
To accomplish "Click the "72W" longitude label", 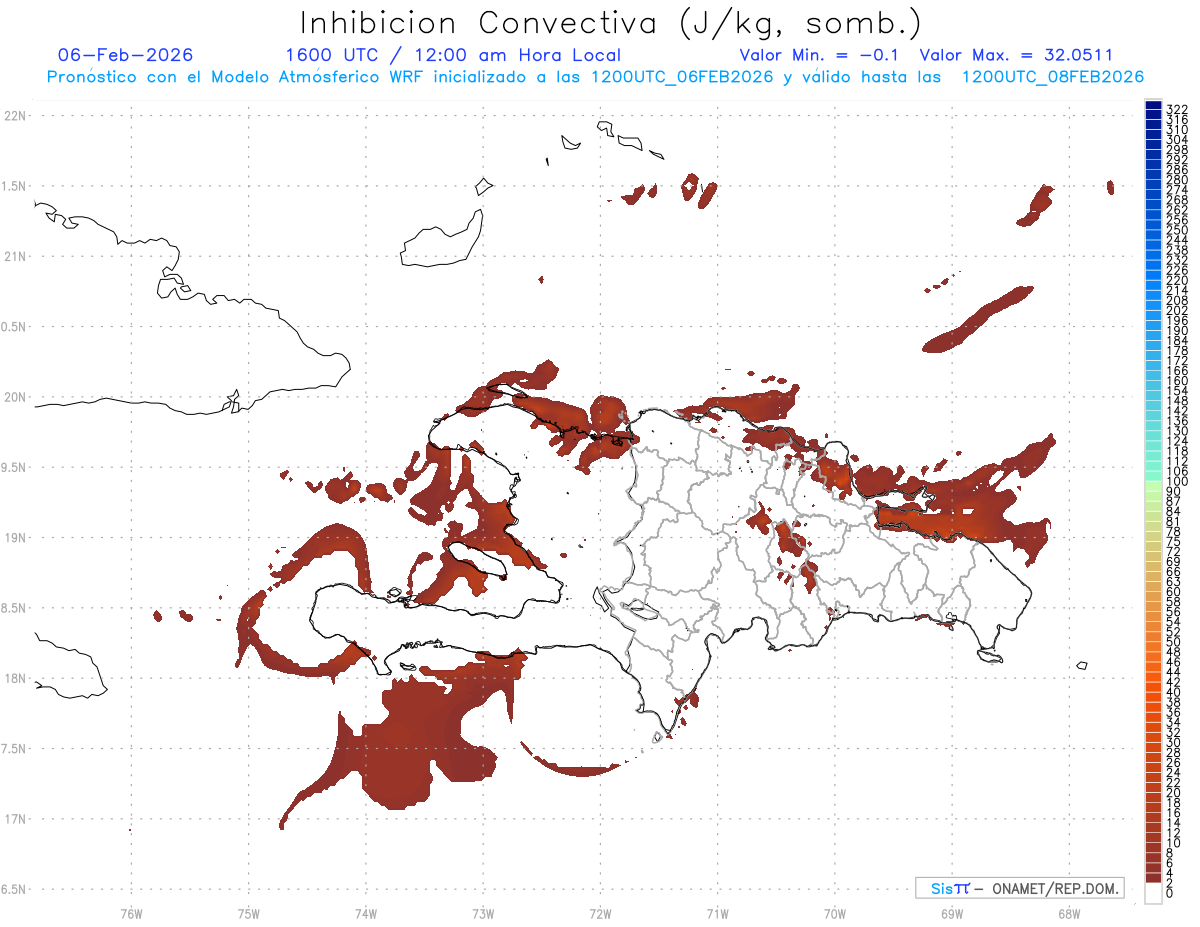I will click(x=600, y=912).
